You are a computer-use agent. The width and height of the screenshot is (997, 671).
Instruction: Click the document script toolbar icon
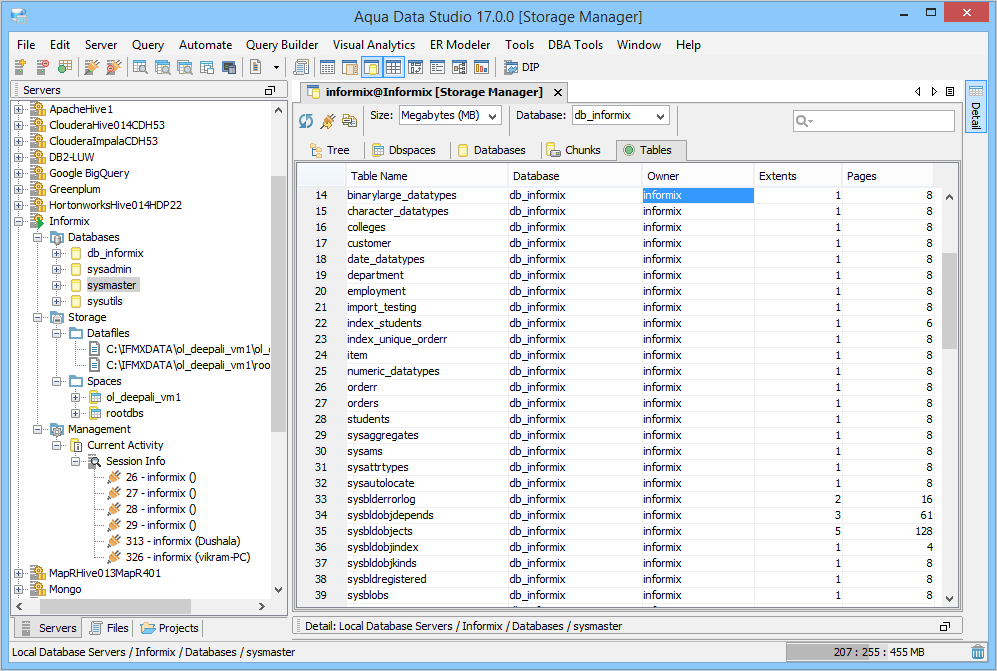point(256,67)
